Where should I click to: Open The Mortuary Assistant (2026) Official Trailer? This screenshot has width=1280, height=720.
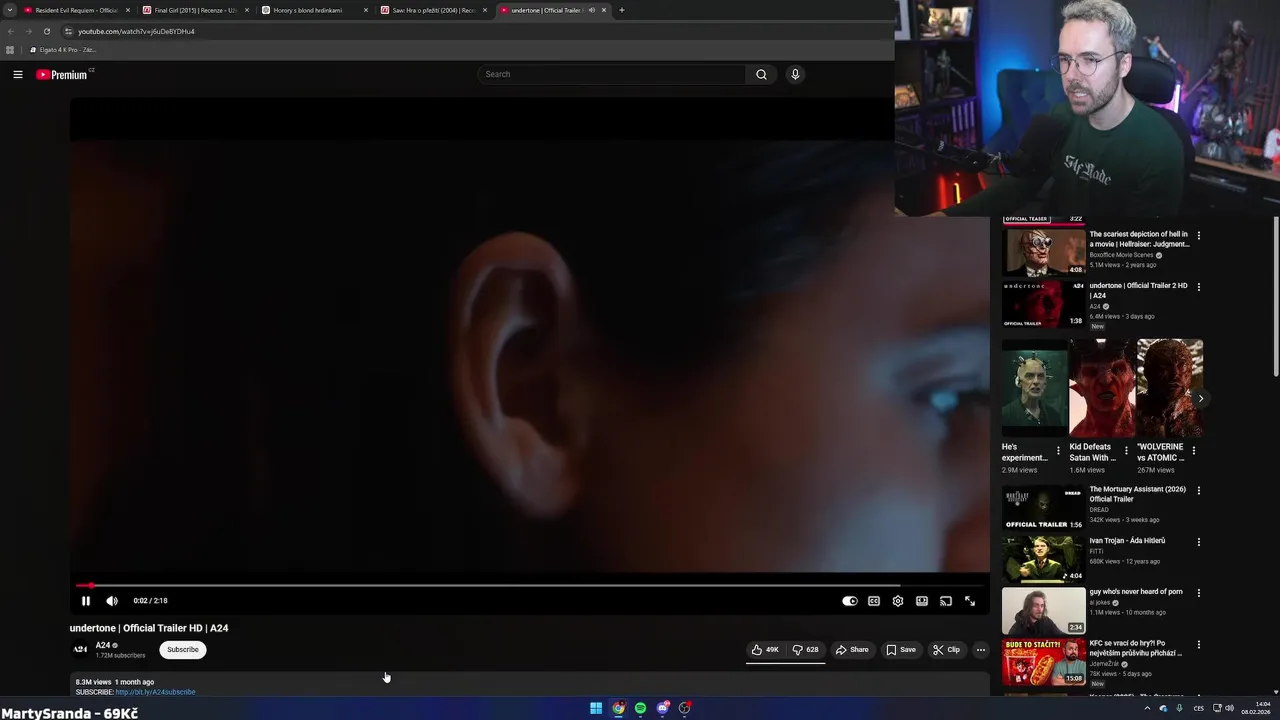(1137, 494)
